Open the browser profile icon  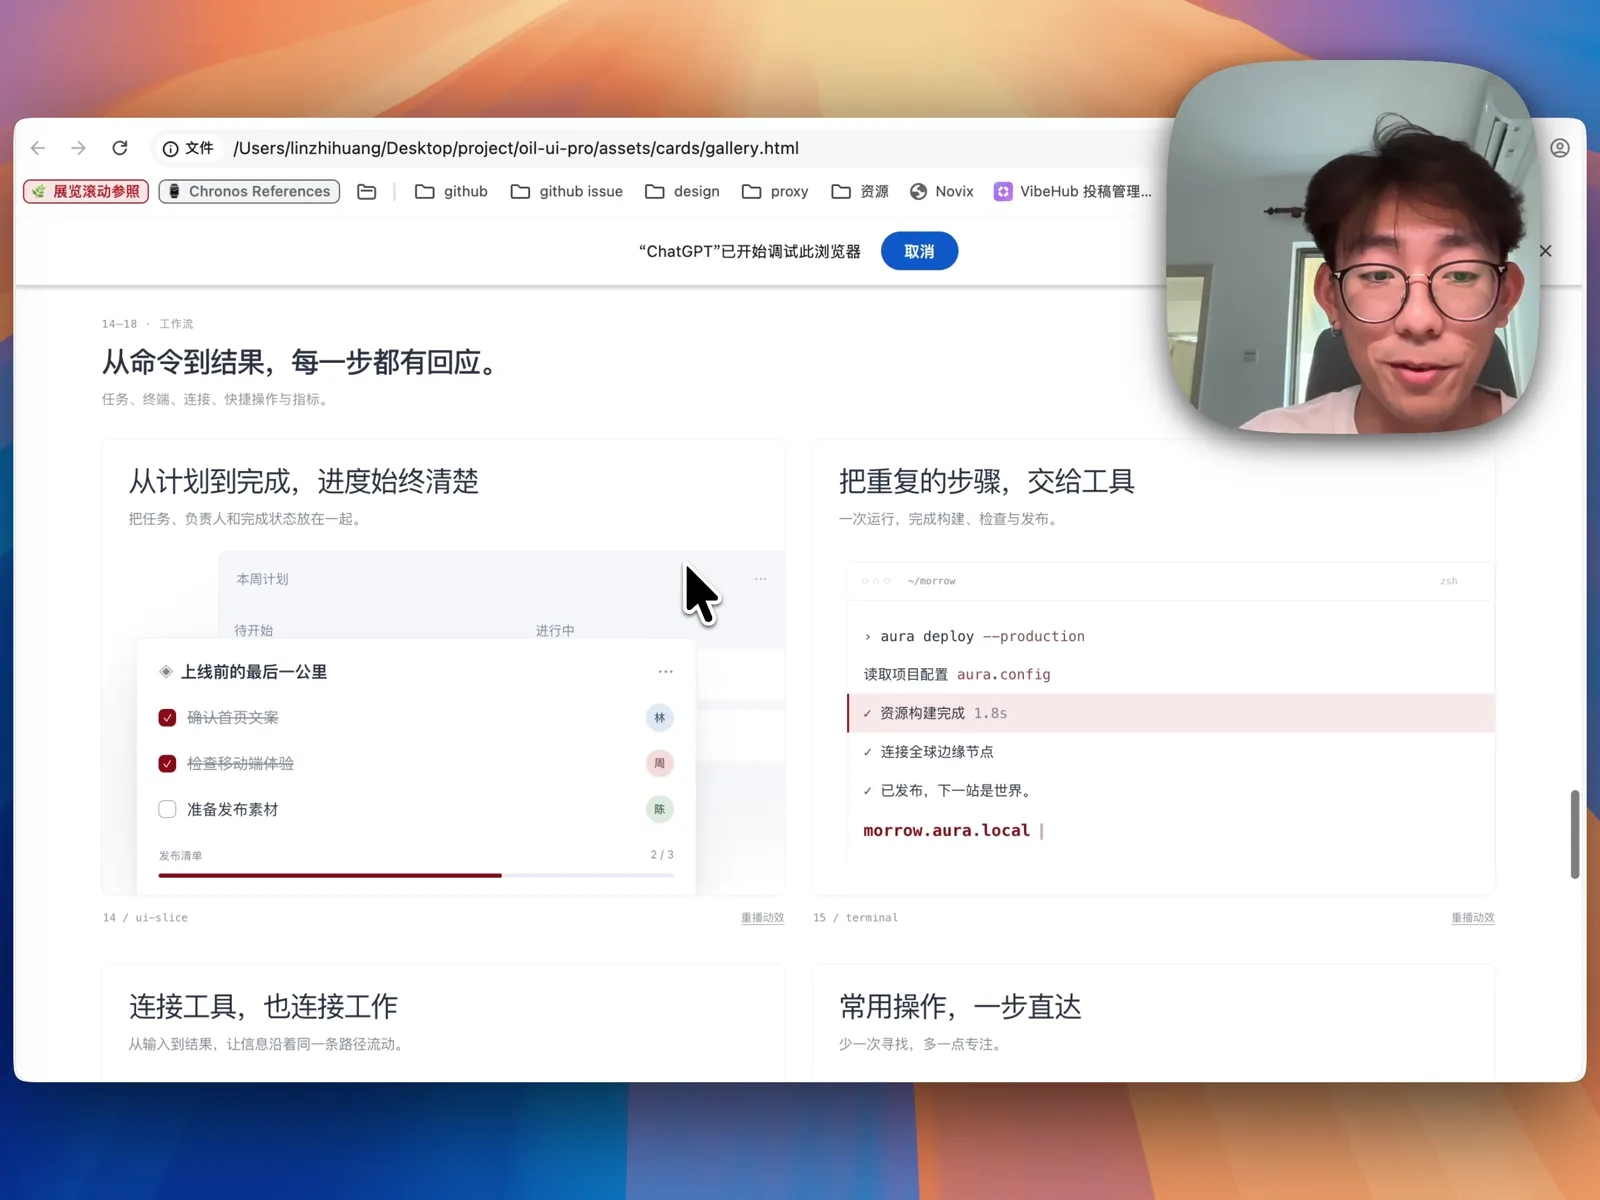coord(1559,148)
